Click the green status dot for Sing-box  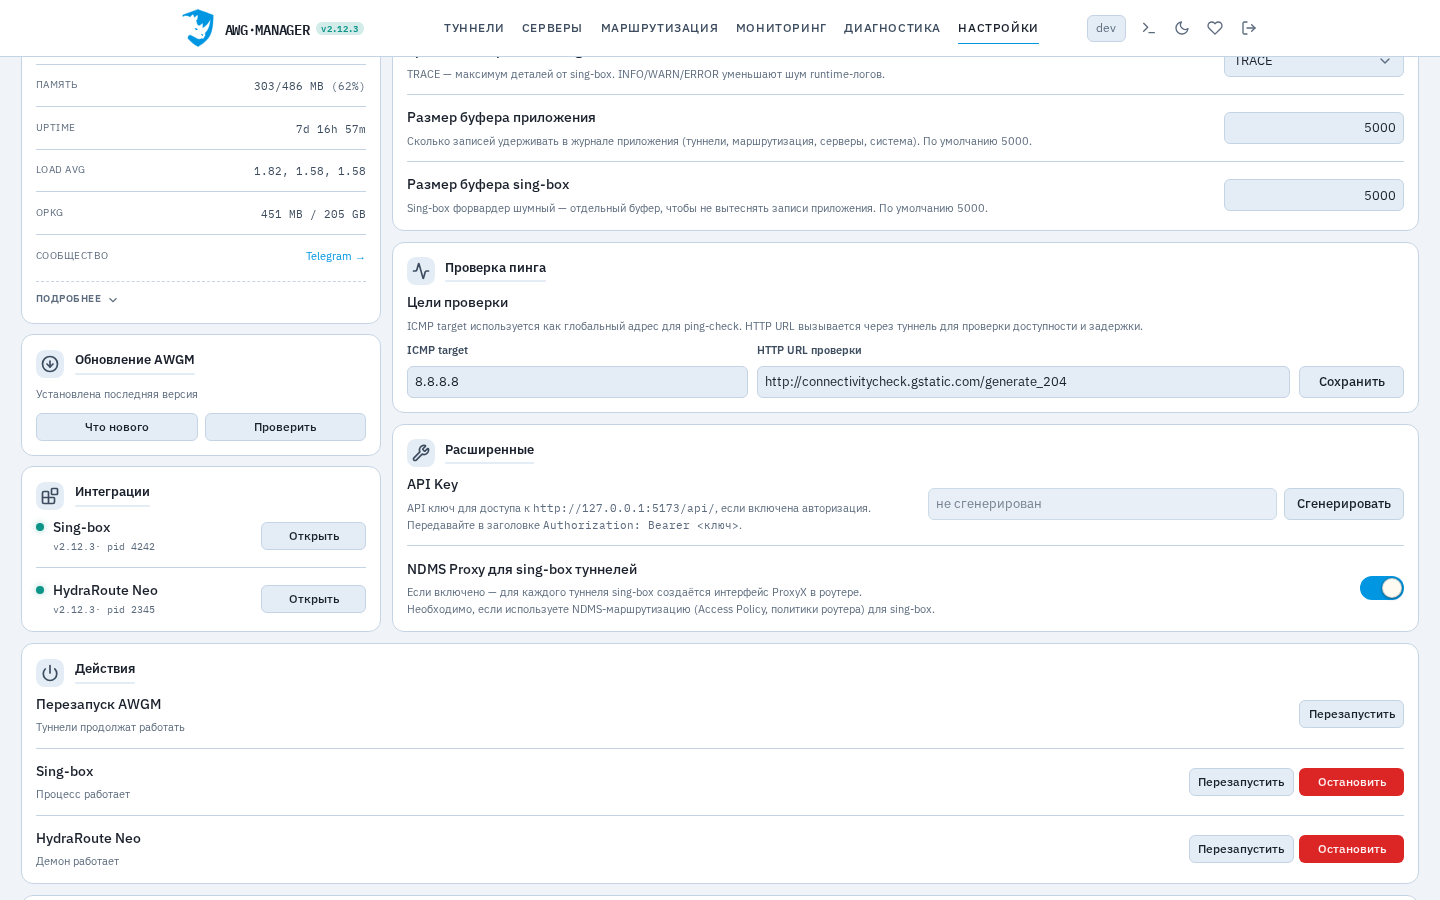[x=40, y=527]
